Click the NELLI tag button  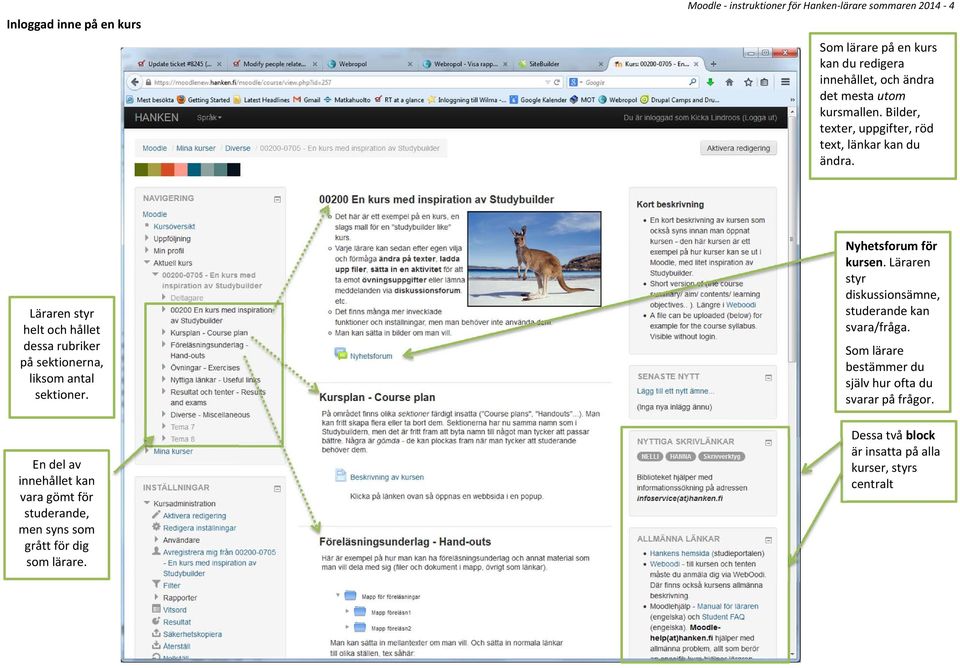point(650,456)
